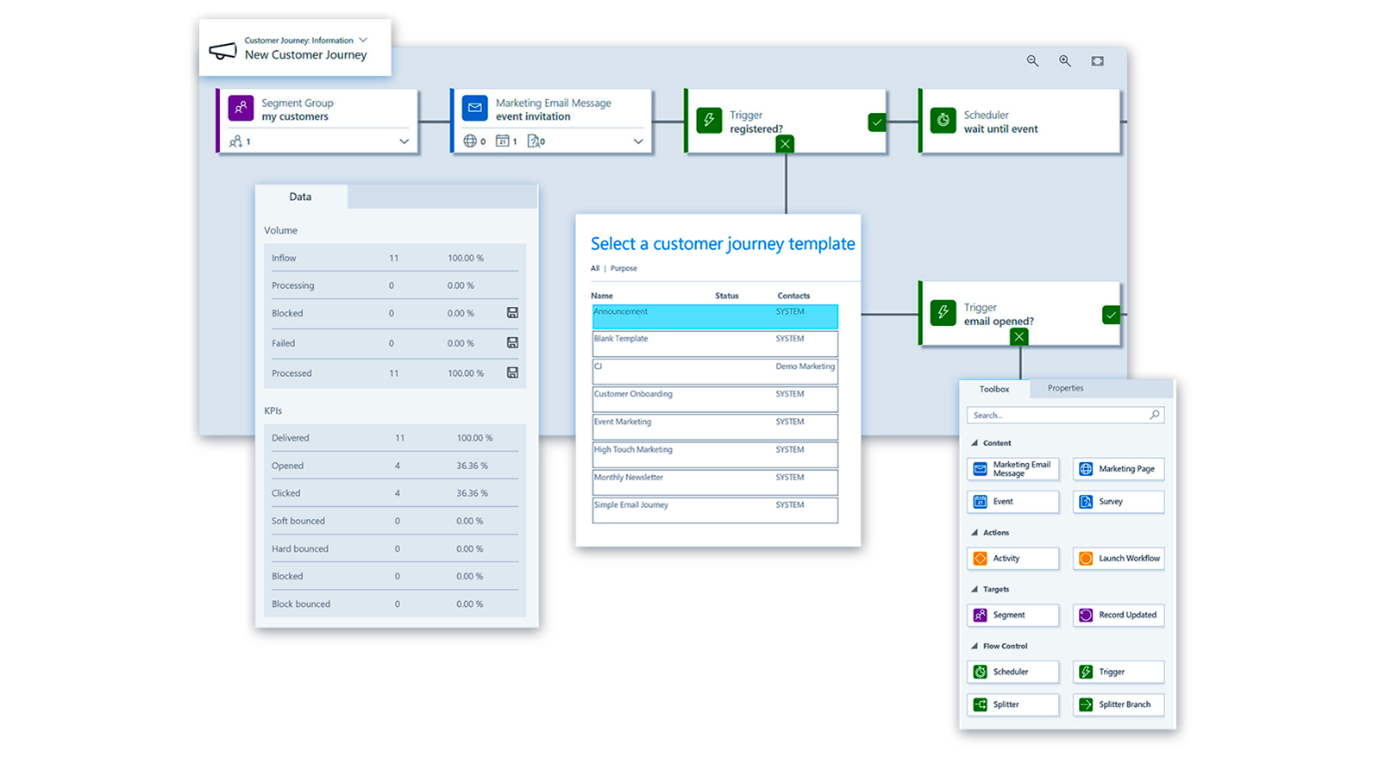Click the green checkmark on registered? trigger

(877, 122)
